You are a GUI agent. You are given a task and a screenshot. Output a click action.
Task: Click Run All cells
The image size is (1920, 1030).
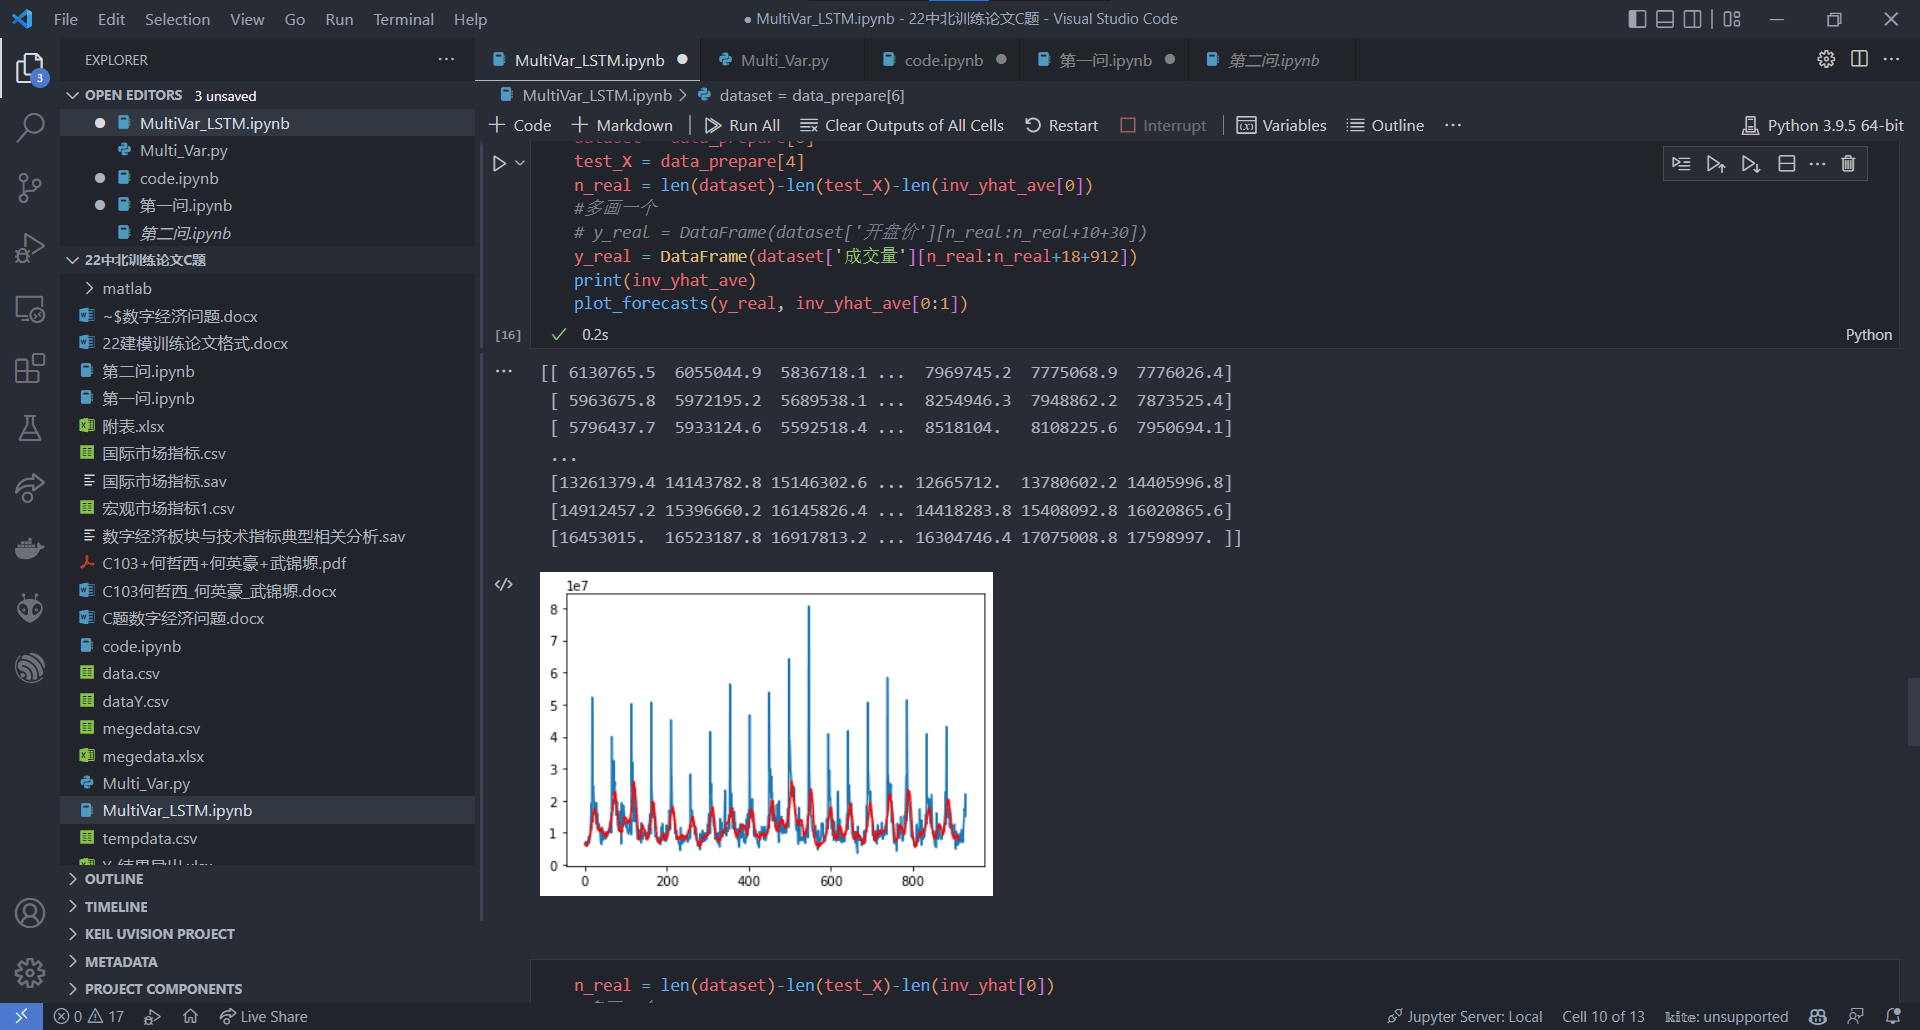742,125
